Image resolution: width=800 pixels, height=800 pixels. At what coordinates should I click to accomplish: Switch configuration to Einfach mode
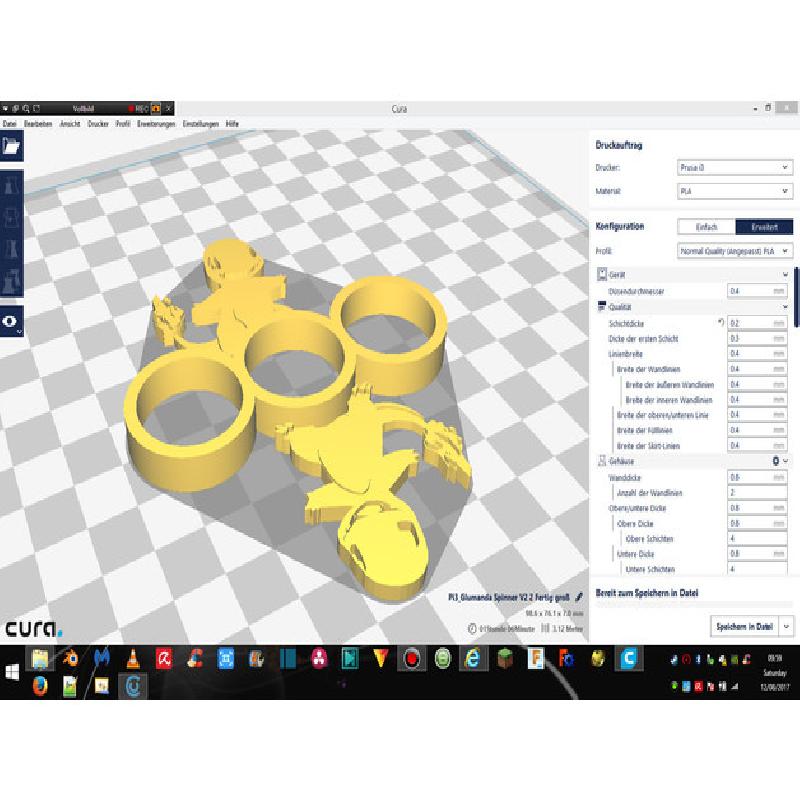pos(706,227)
